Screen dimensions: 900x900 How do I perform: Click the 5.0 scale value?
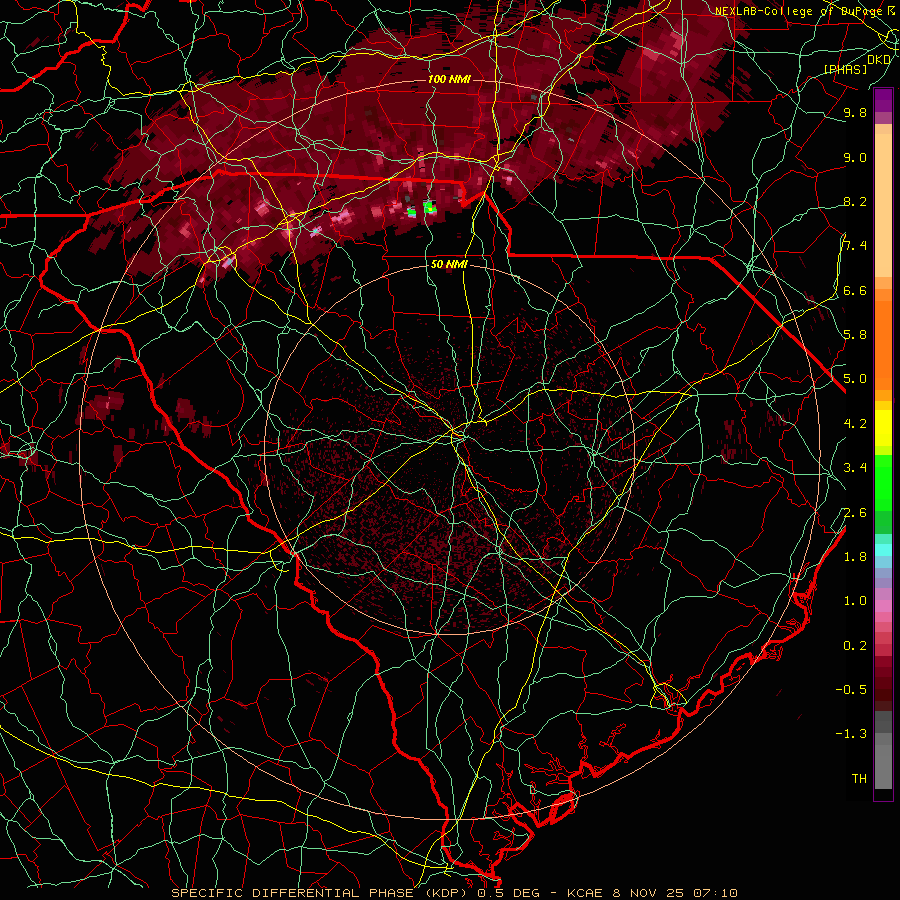pos(855,379)
